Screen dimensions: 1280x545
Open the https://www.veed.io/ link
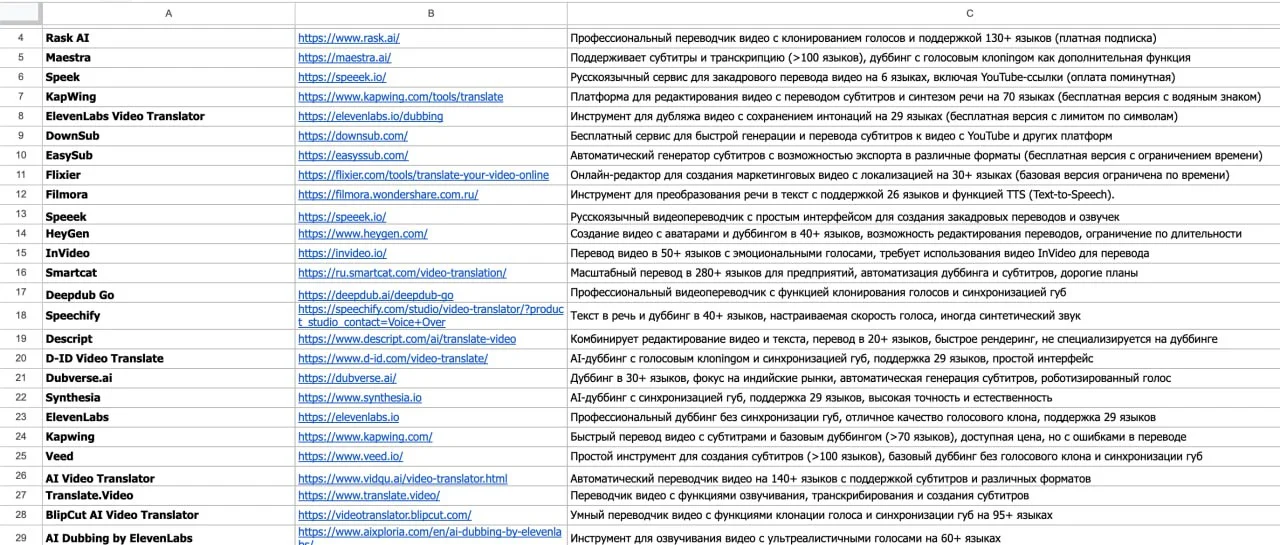click(x=350, y=456)
